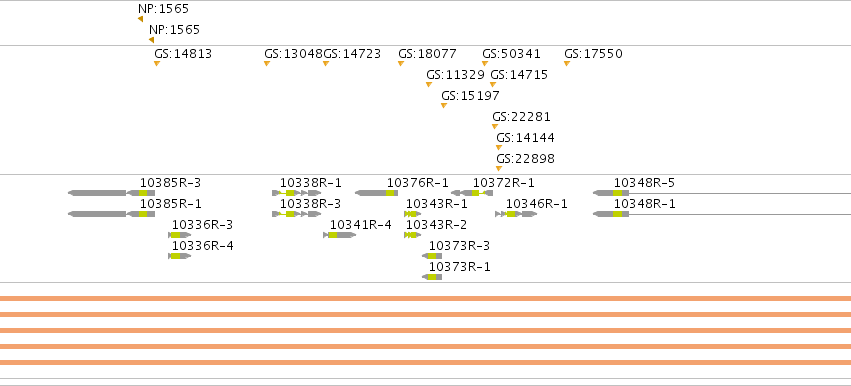Screen dimensions: 851x386
Task: Click the 10385R-3 transcript glyph
Action: [x=112, y=193]
